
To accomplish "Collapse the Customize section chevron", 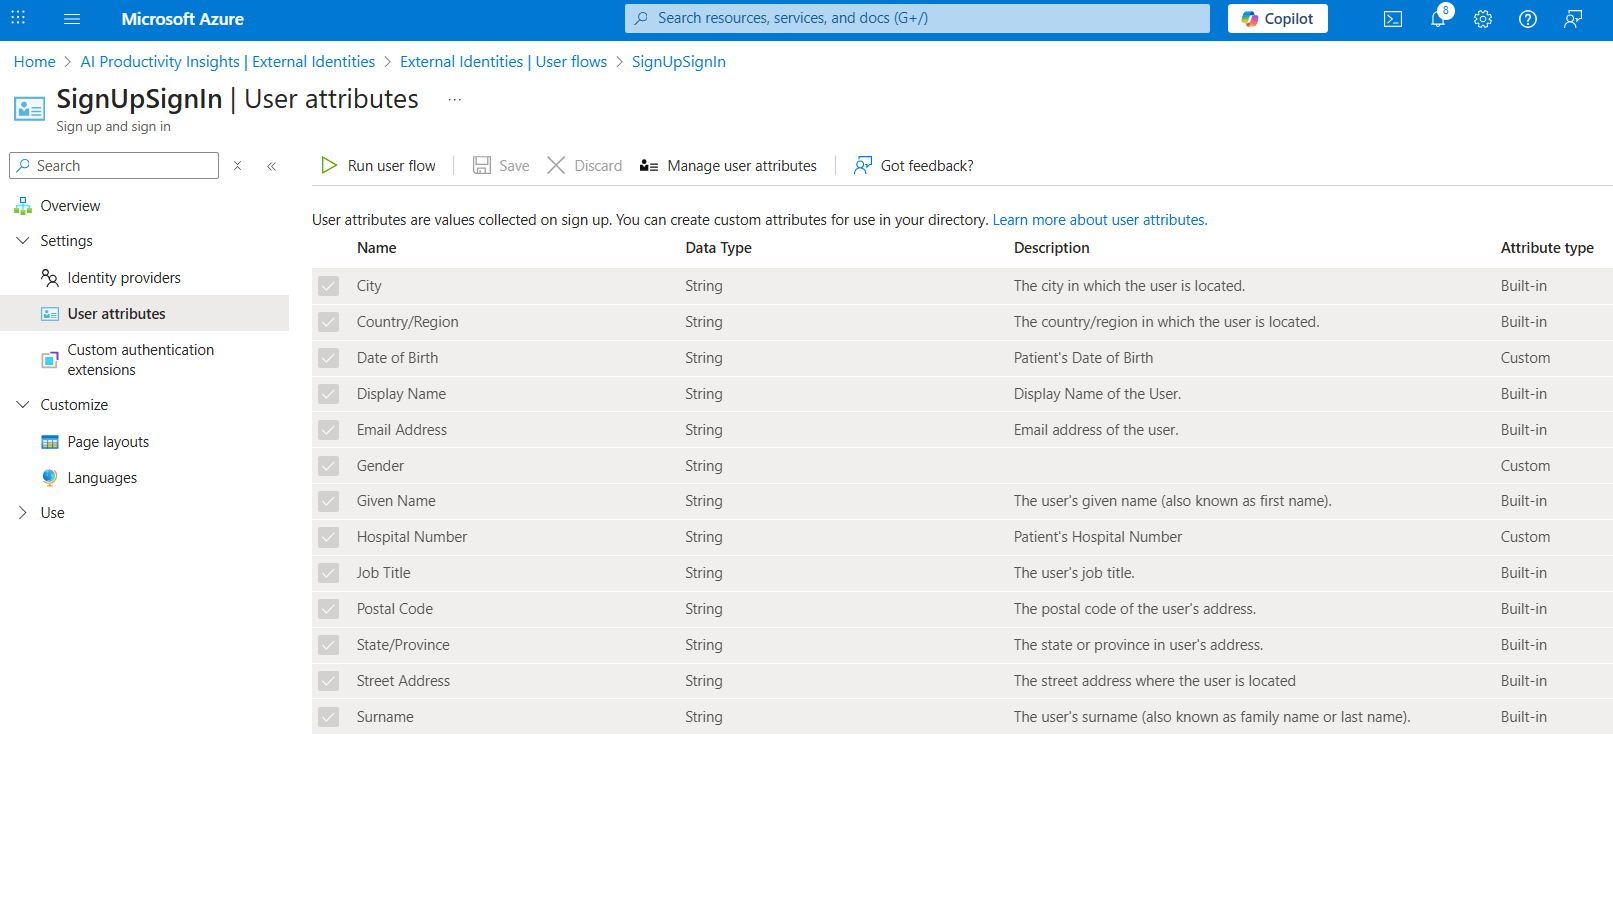I will pos(23,405).
